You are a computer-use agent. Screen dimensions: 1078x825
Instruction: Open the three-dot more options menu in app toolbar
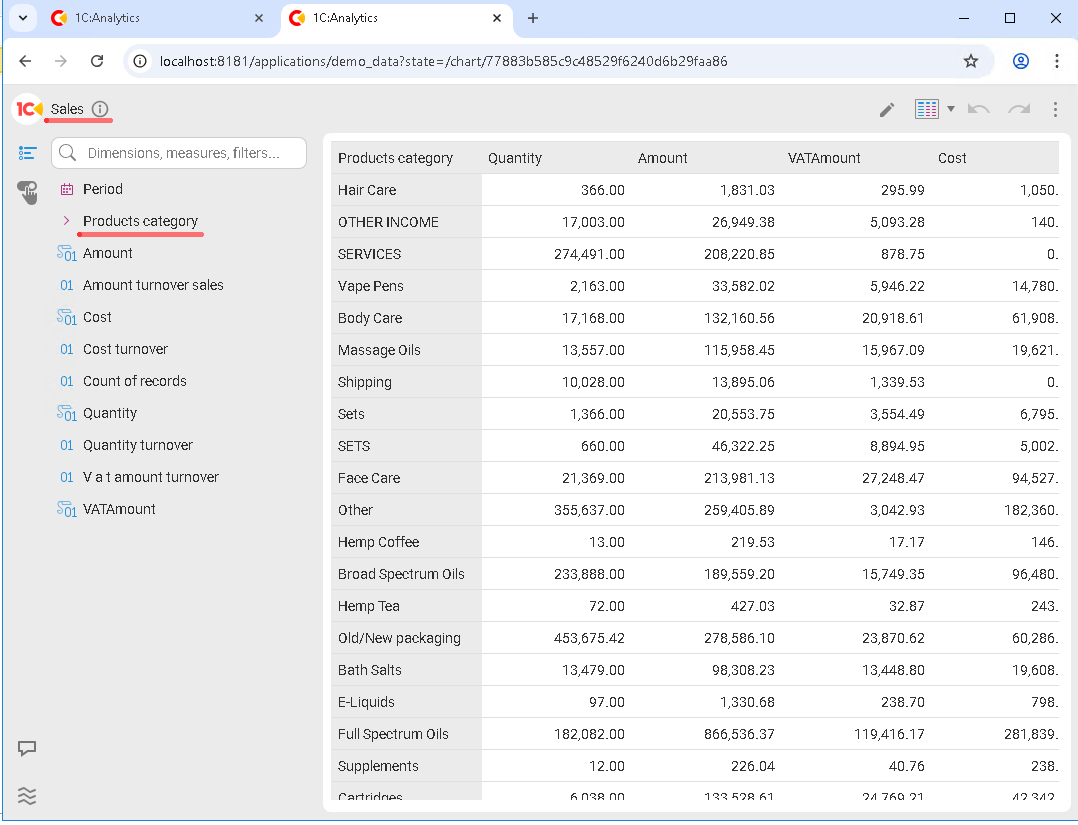[x=1055, y=109]
